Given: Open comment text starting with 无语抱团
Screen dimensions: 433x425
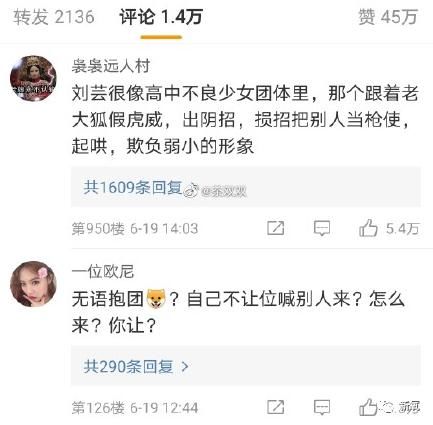Looking at the screenshot, I should coord(238,312).
